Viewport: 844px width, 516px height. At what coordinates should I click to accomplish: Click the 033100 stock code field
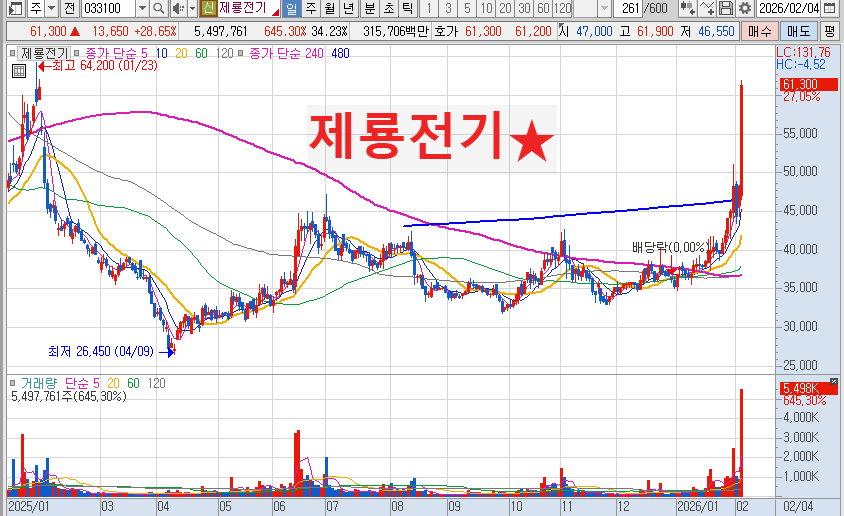[x=109, y=8]
